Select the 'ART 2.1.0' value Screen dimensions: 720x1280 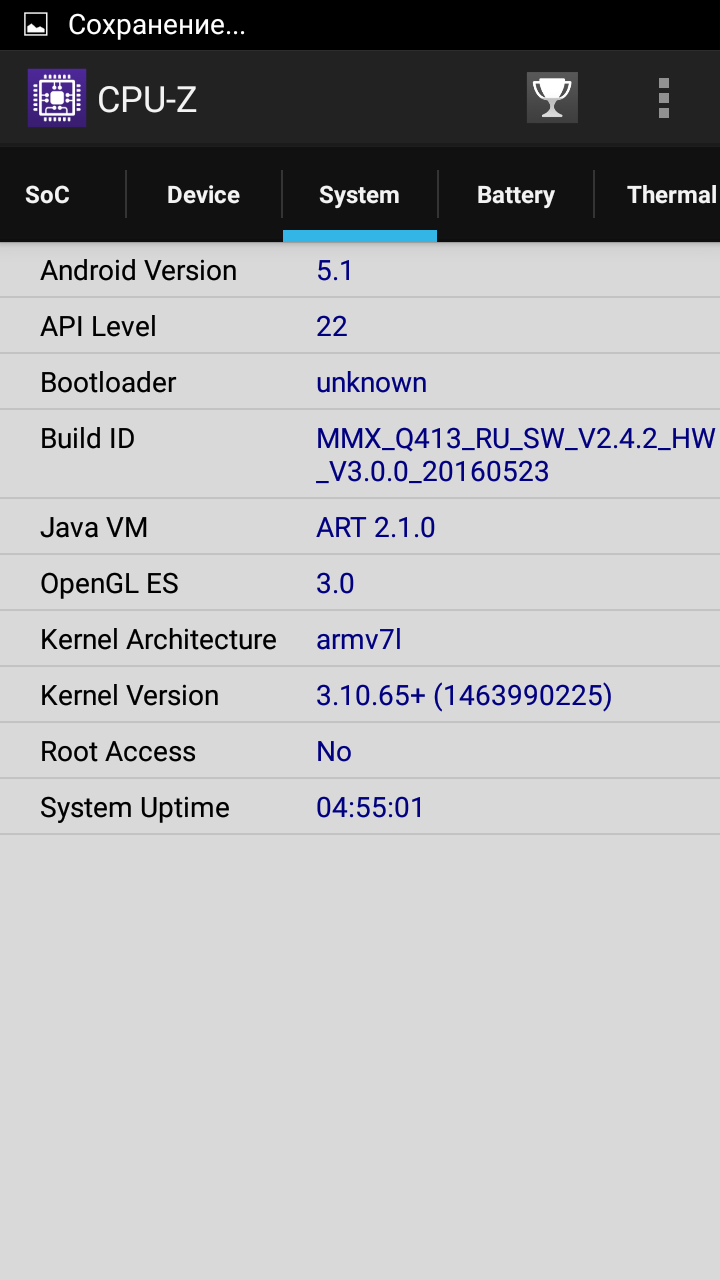coord(375,527)
